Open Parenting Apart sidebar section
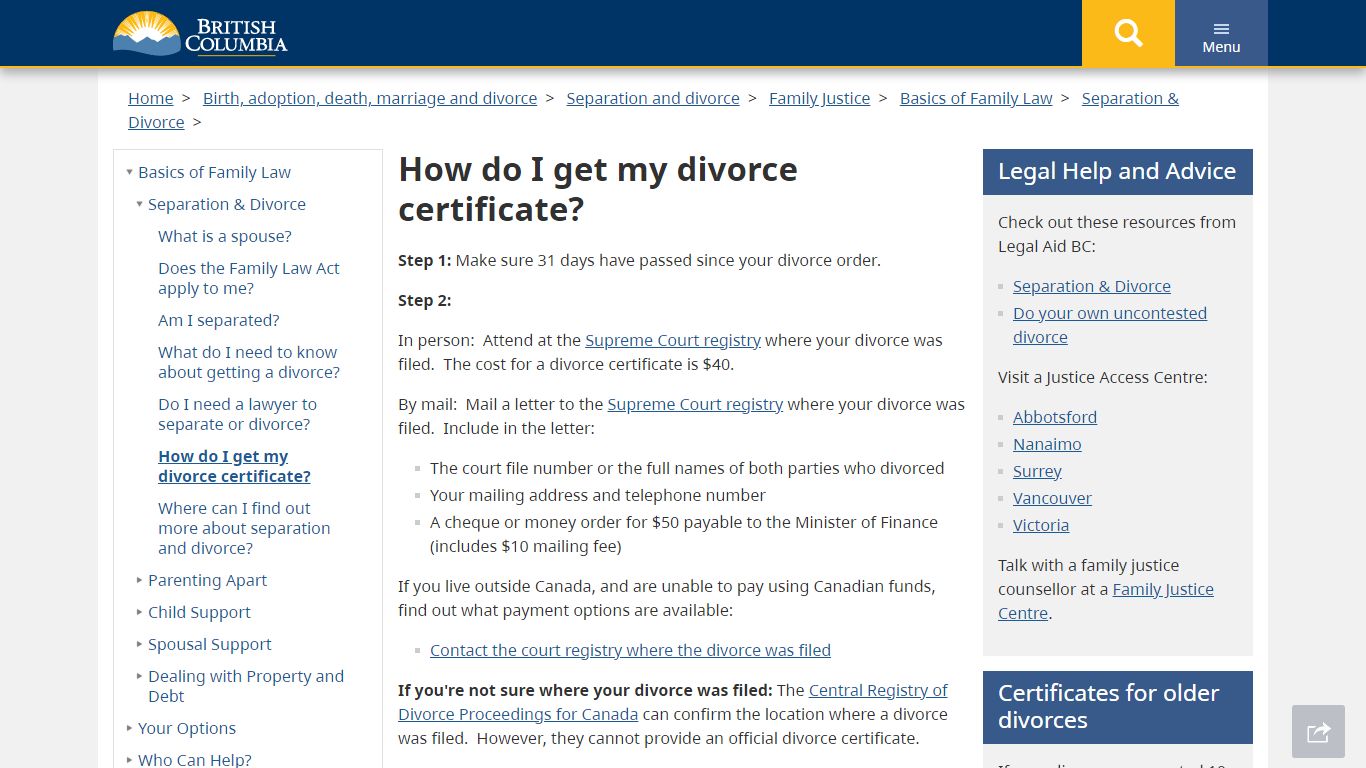The image size is (1366, 768). click(x=207, y=580)
